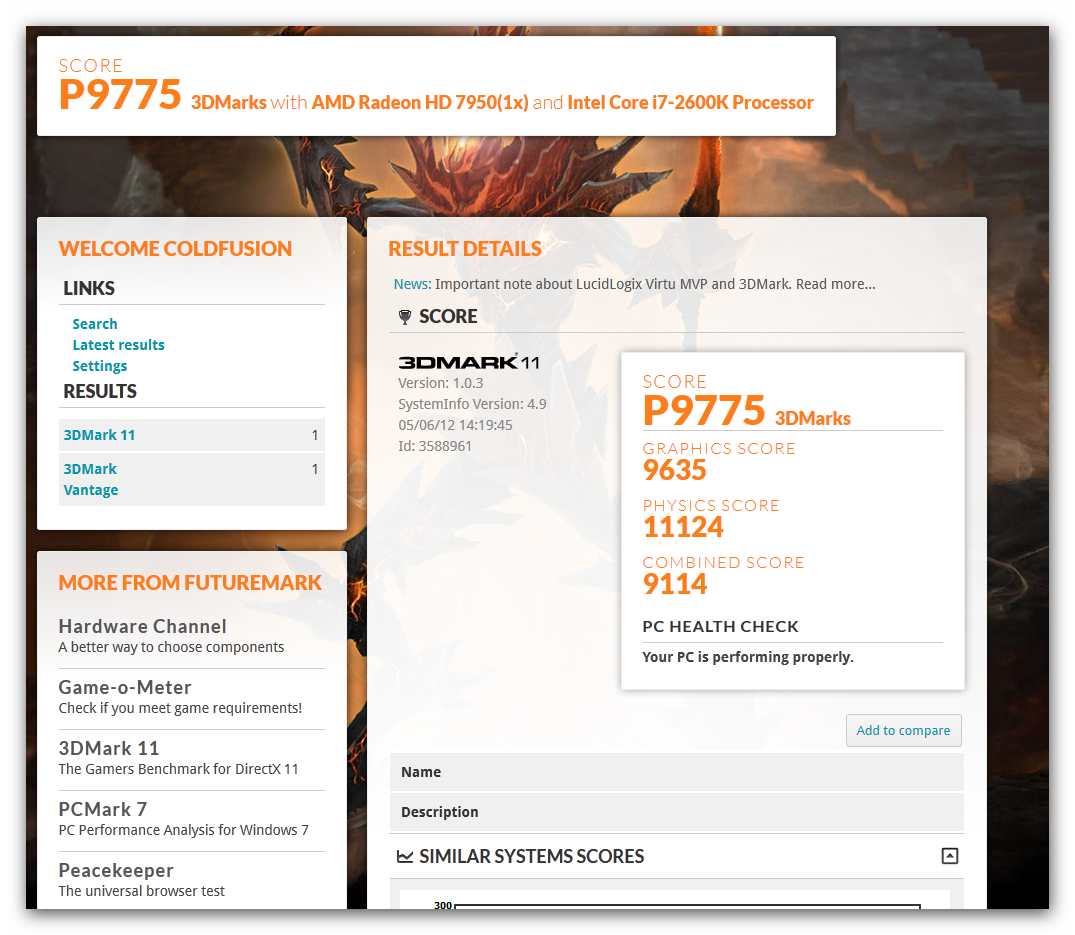The width and height of the screenshot is (1075, 935).
Task: Open 3DMark Vantage results row
Action: pyautogui.click(x=191, y=479)
